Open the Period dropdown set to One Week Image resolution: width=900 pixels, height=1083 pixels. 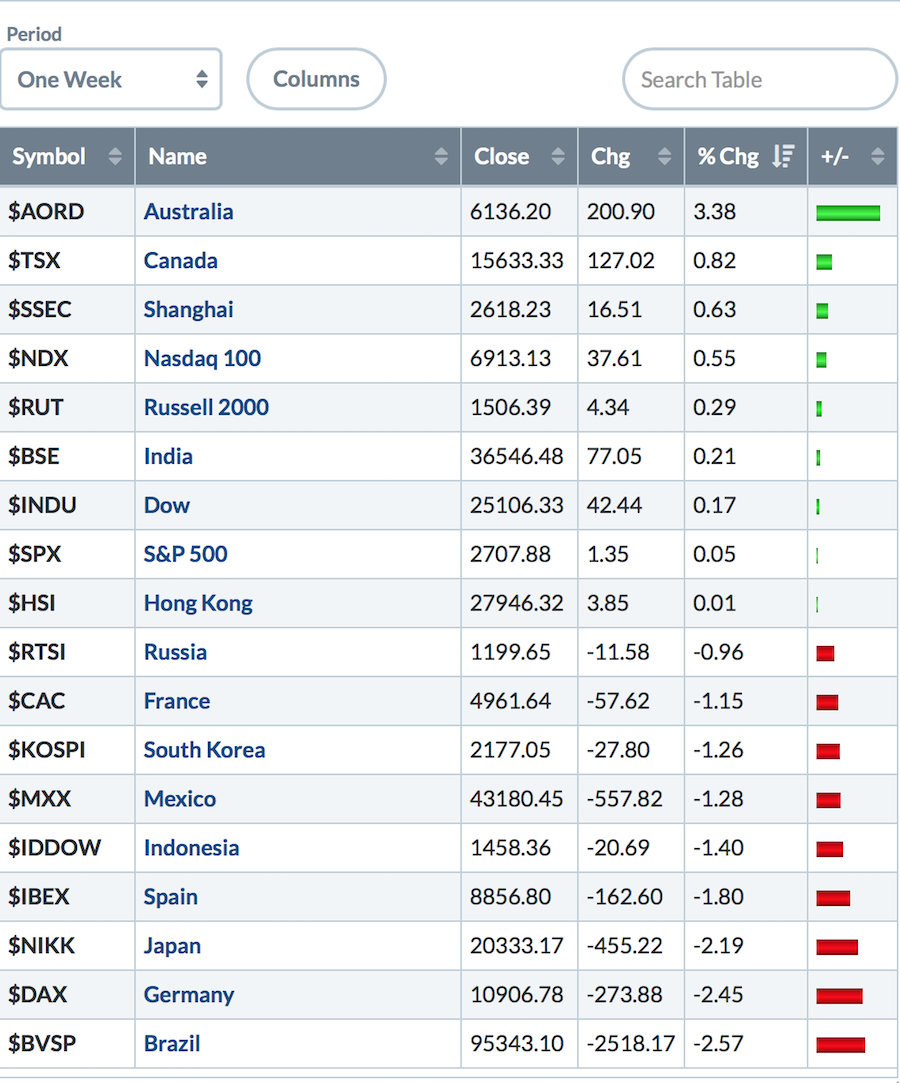pos(111,79)
